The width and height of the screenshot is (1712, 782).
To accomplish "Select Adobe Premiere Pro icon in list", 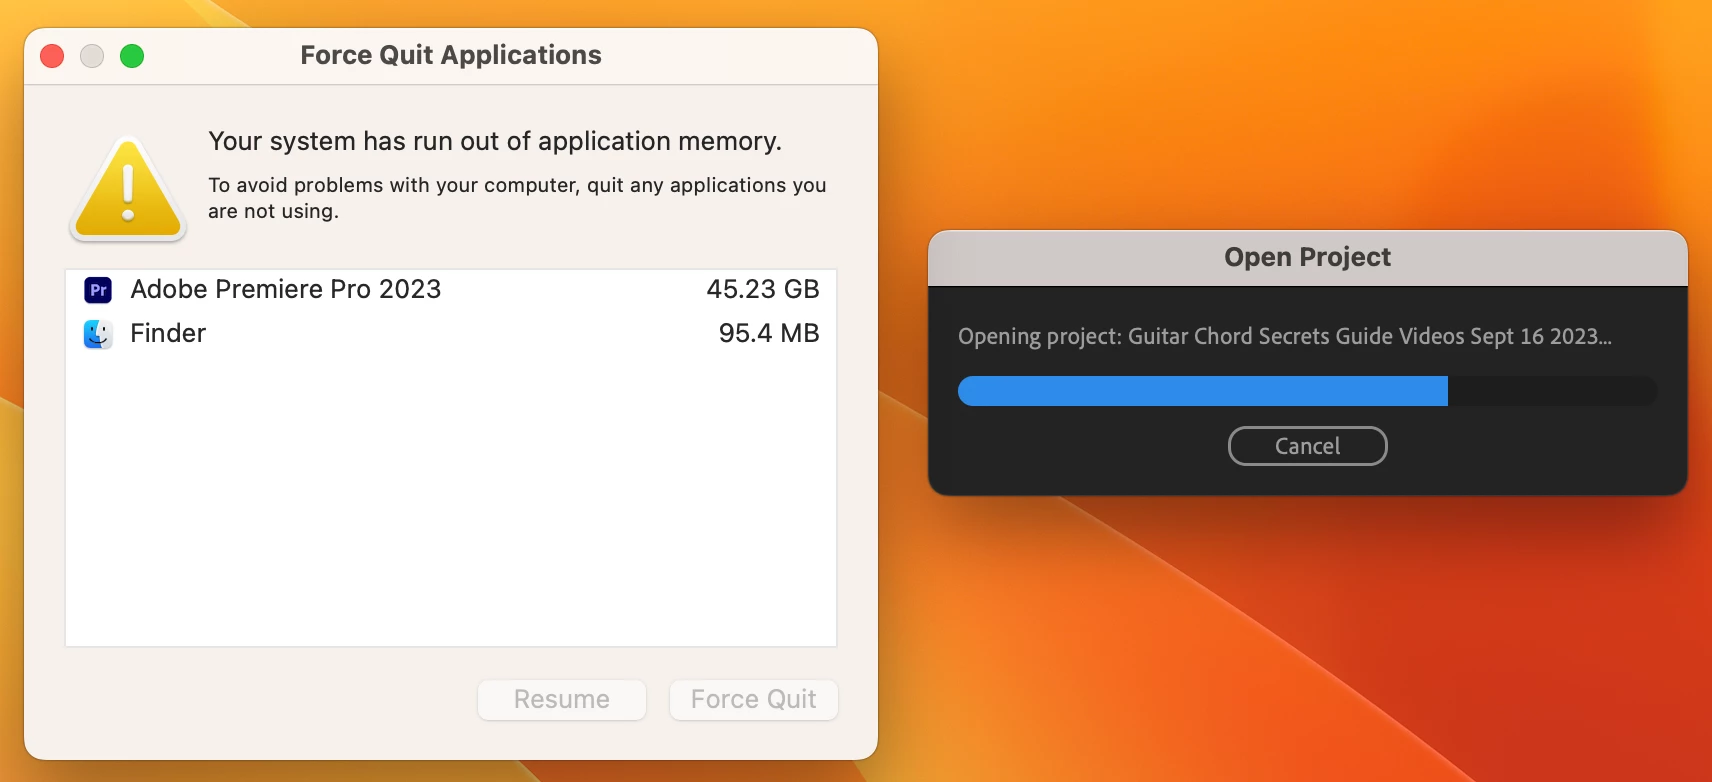I will tap(98, 290).
